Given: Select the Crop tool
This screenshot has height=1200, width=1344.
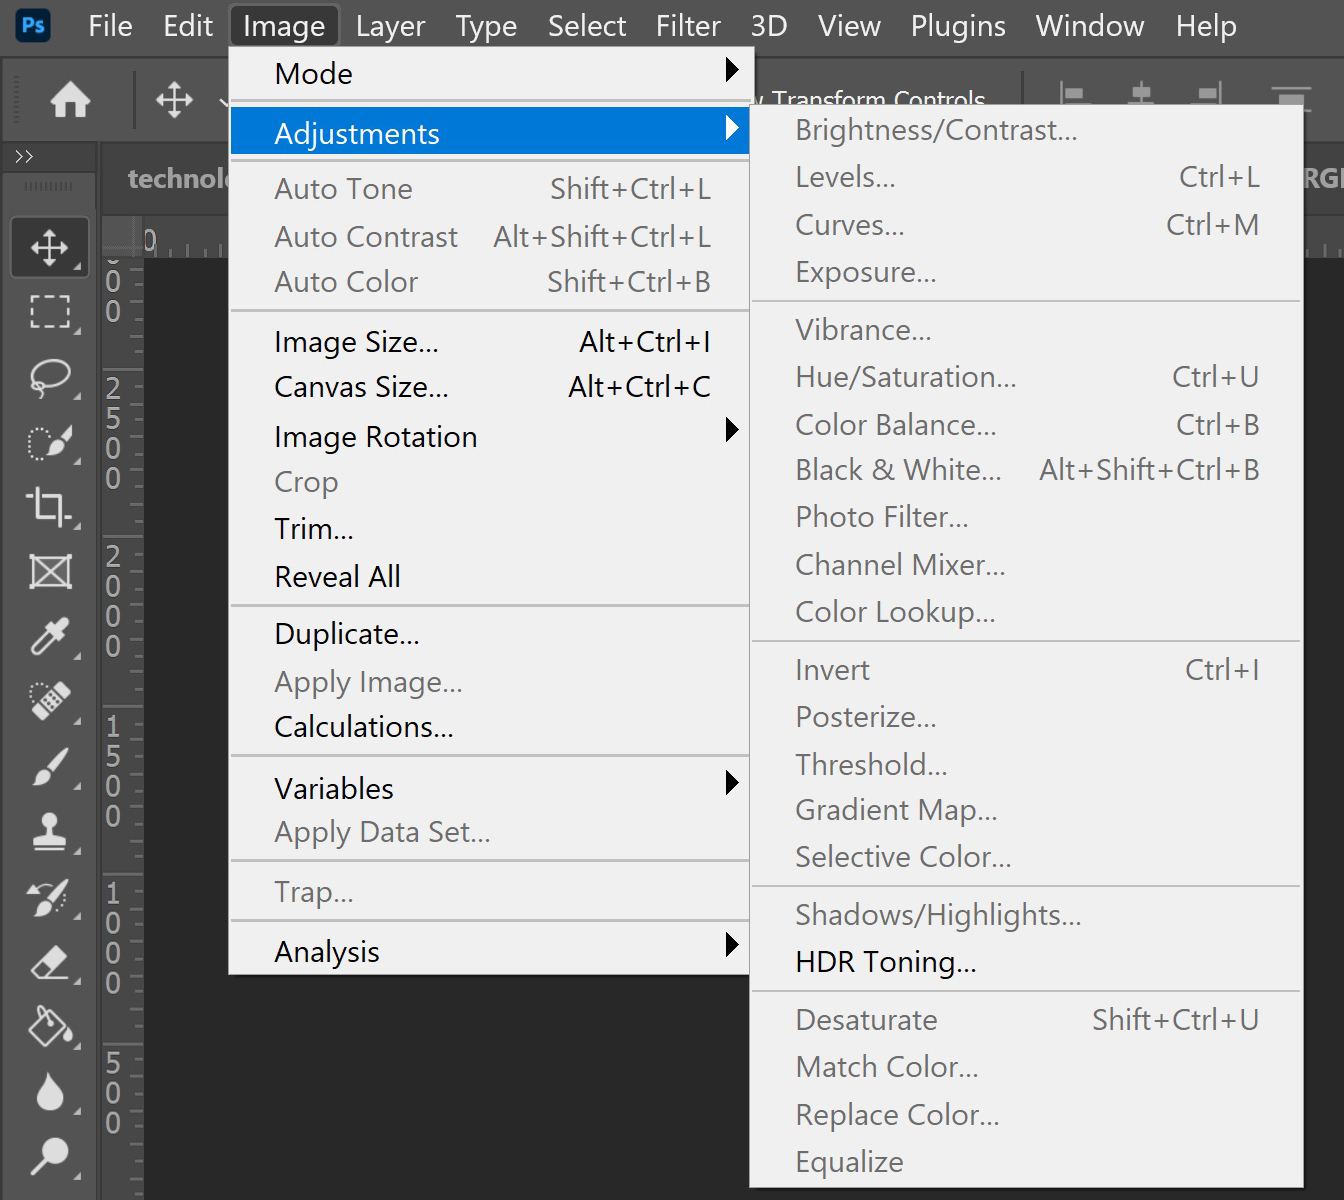Looking at the screenshot, I should point(49,508).
